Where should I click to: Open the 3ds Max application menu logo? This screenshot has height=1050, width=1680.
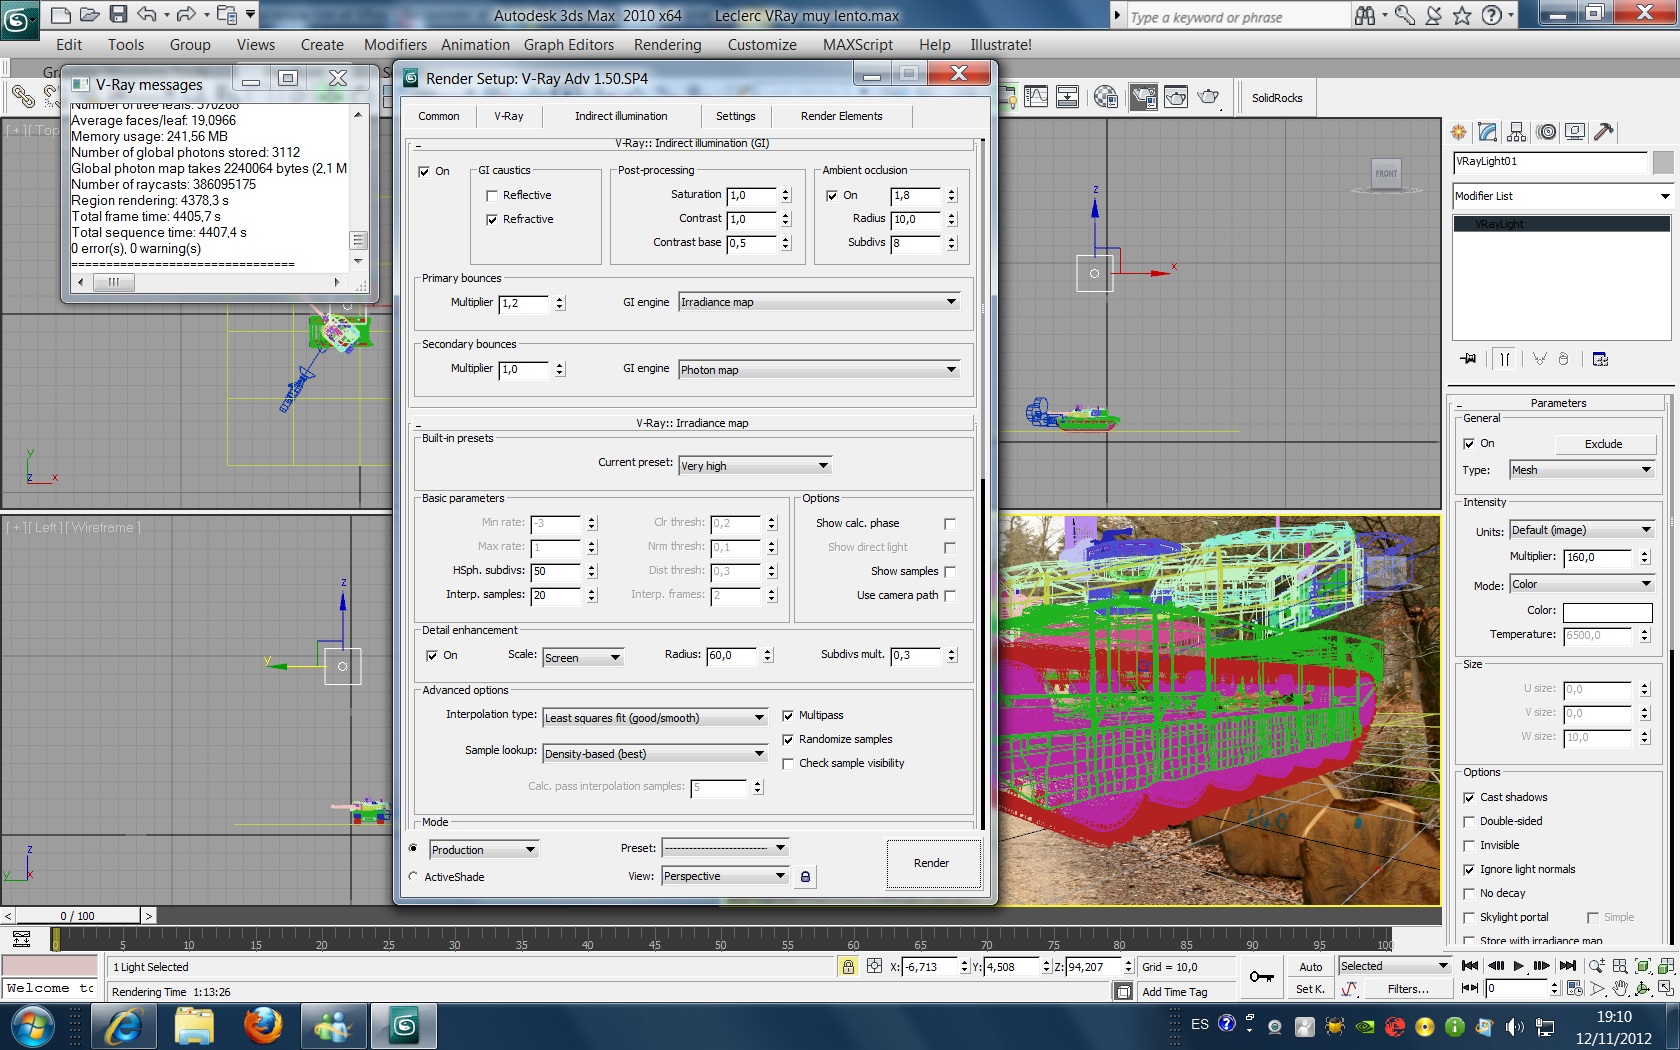click(19, 18)
